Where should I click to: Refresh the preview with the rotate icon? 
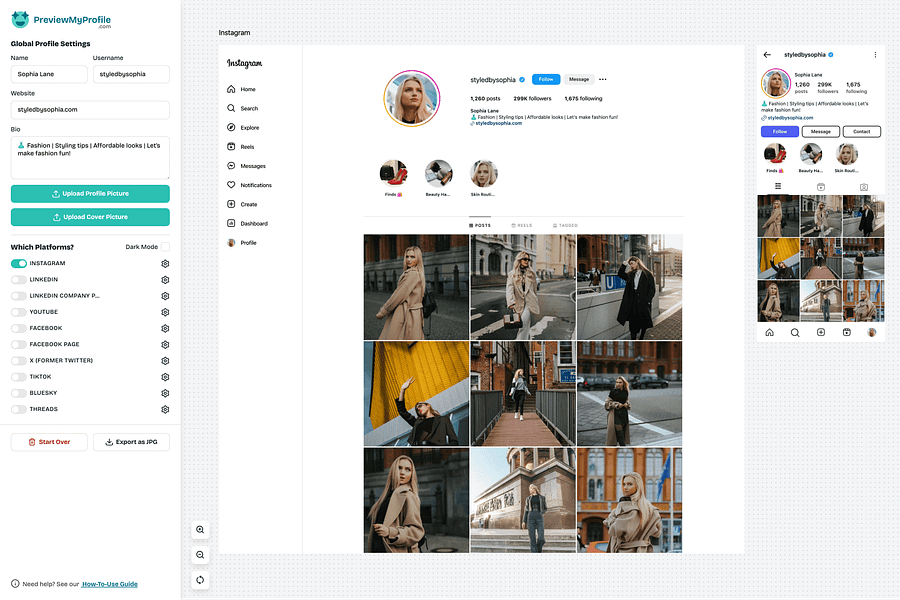(200, 579)
